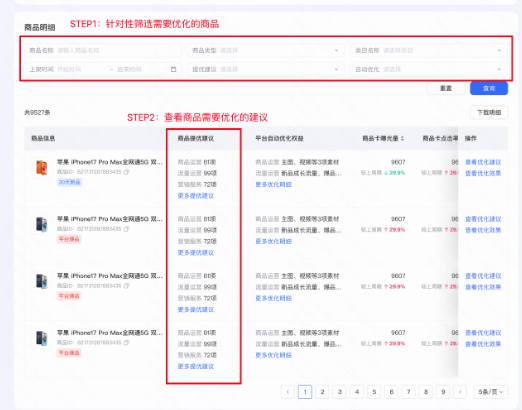Go to page 8
This screenshot has height=410, width=522.
click(x=426, y=392)
